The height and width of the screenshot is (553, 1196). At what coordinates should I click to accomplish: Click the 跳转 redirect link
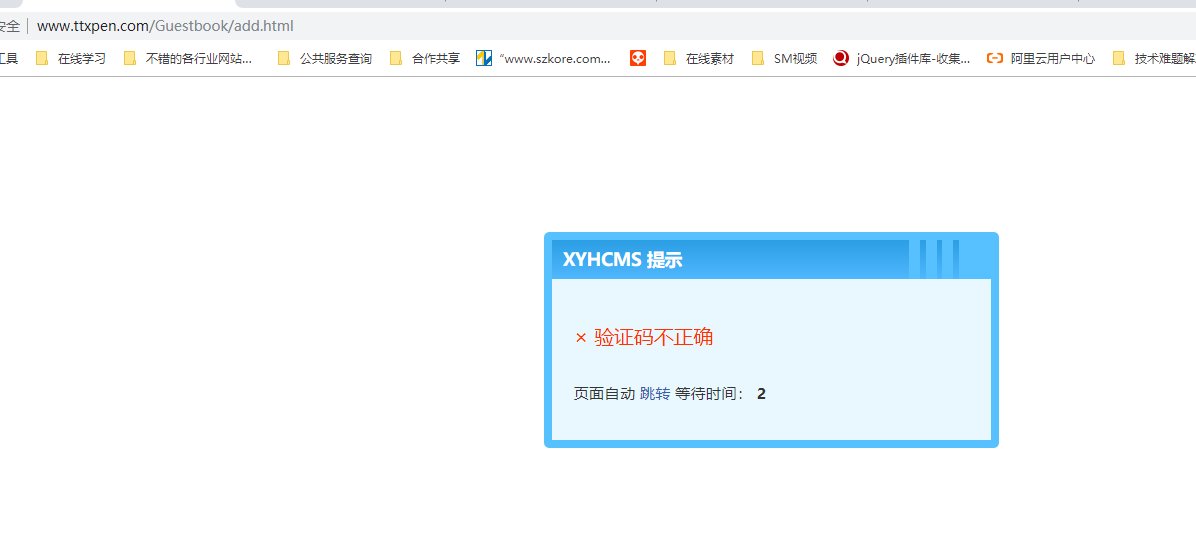pos(655,394)
